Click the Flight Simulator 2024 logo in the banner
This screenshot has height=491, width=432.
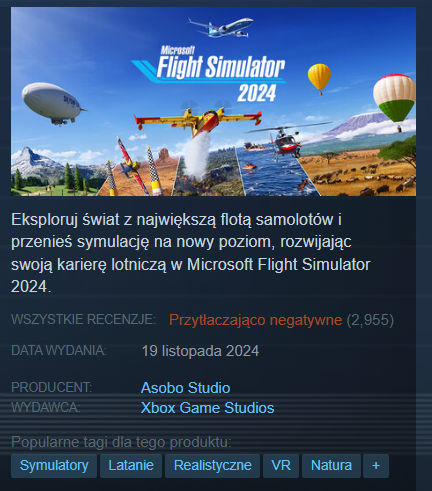click(209, 74)
